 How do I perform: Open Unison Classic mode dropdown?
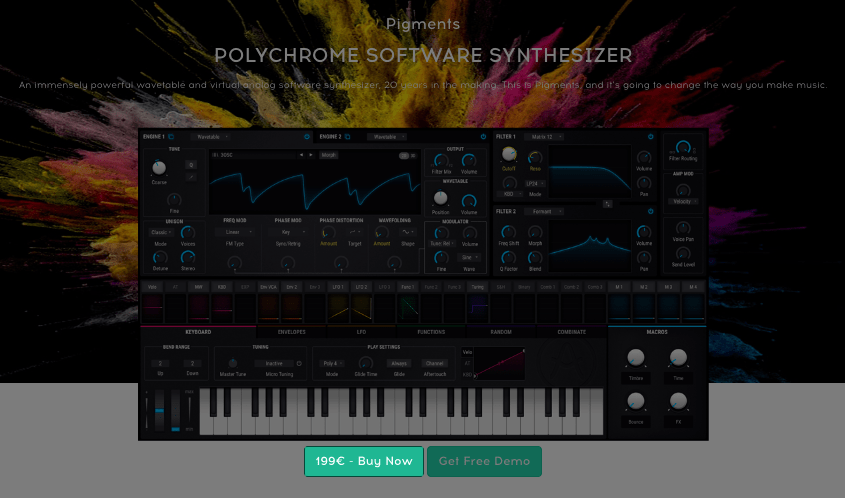click(x=161, y=232)
